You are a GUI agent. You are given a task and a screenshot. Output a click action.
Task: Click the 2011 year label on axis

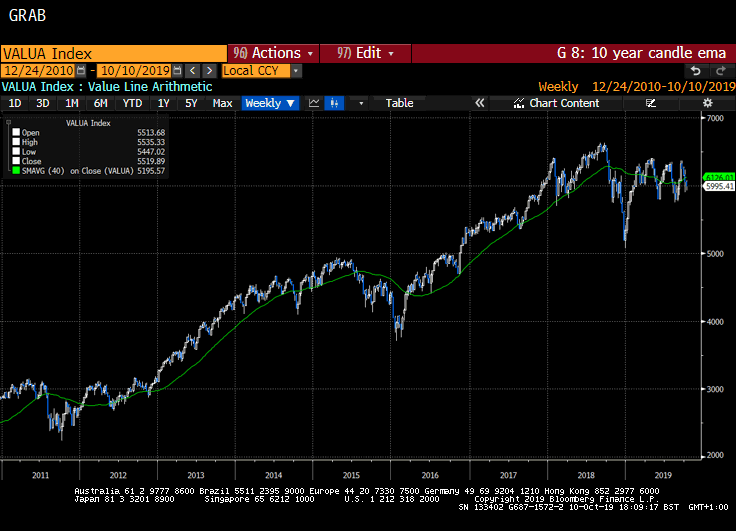click(x=40, y=475)
